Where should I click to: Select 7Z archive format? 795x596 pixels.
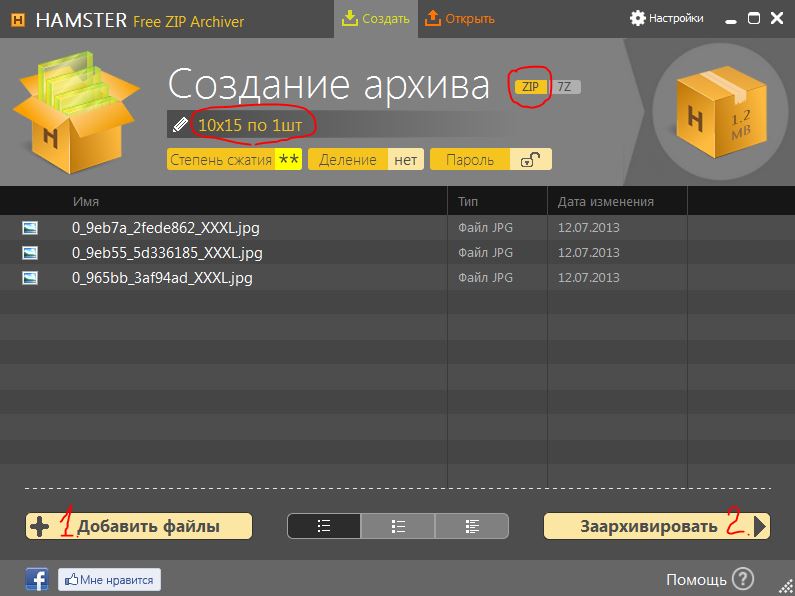565,87
